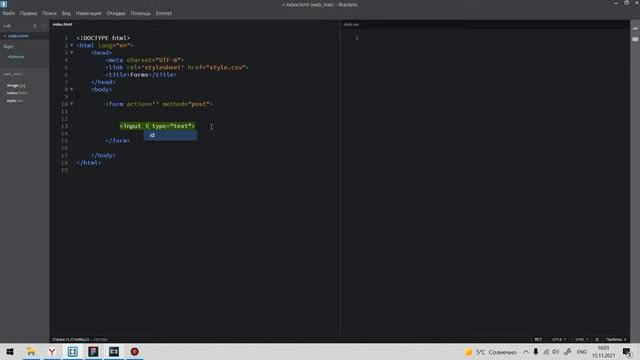Collapse the html tag fold on line 2
Screen dimensions: 640x360
72,45
